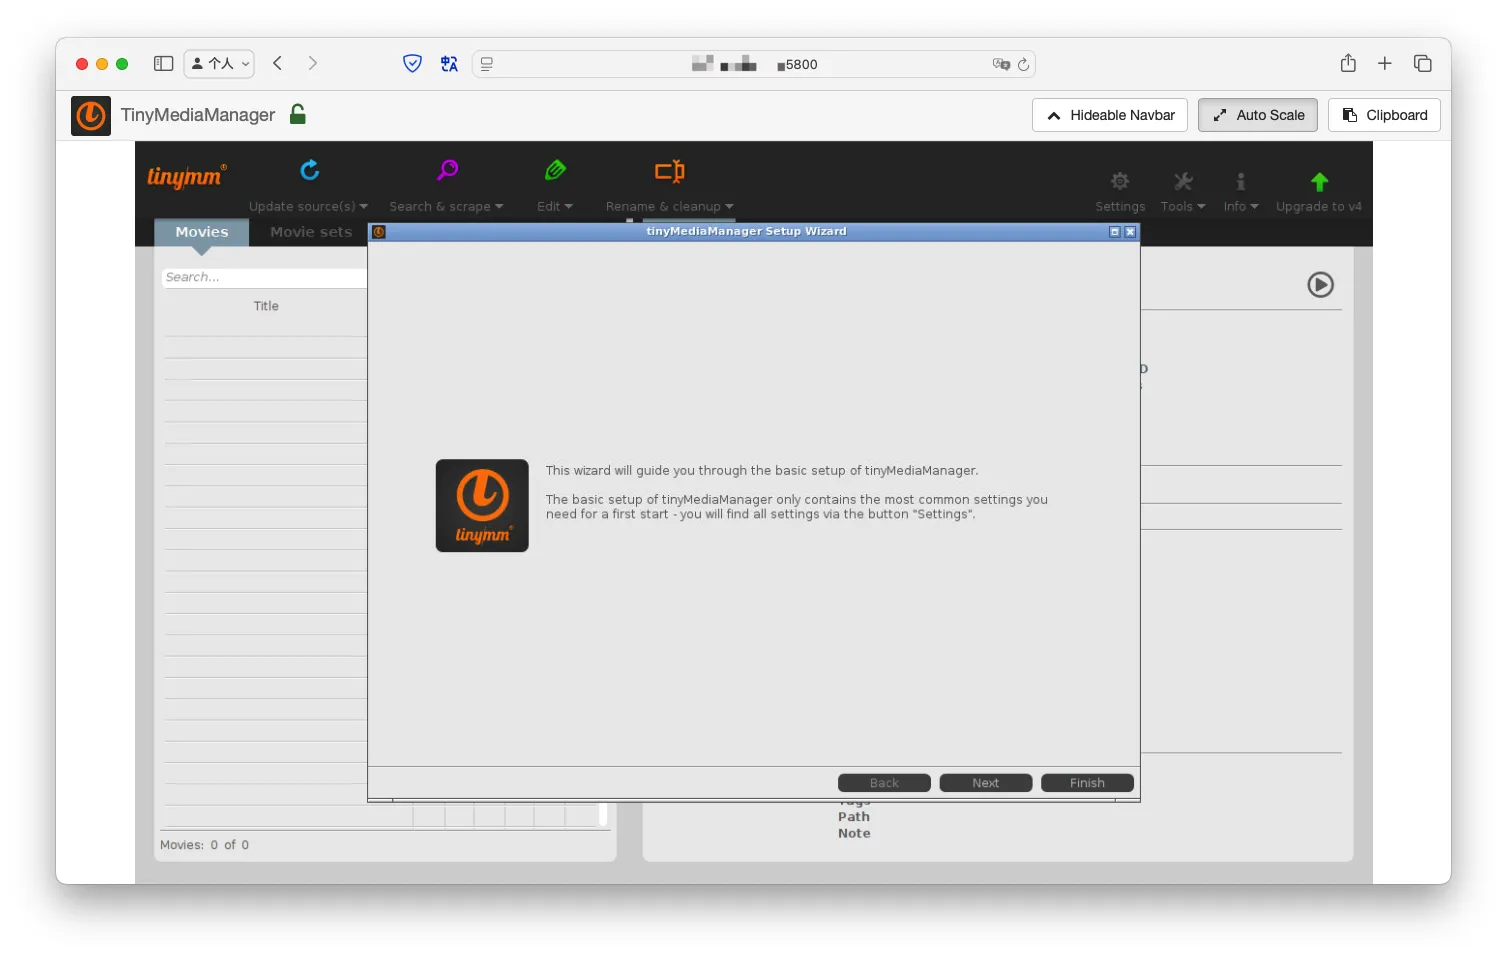Click the movie Search input field

point(264,278)
